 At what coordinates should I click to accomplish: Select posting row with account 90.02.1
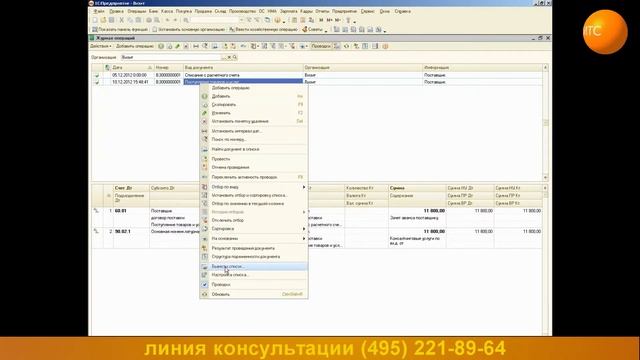(x=317, y=238)
